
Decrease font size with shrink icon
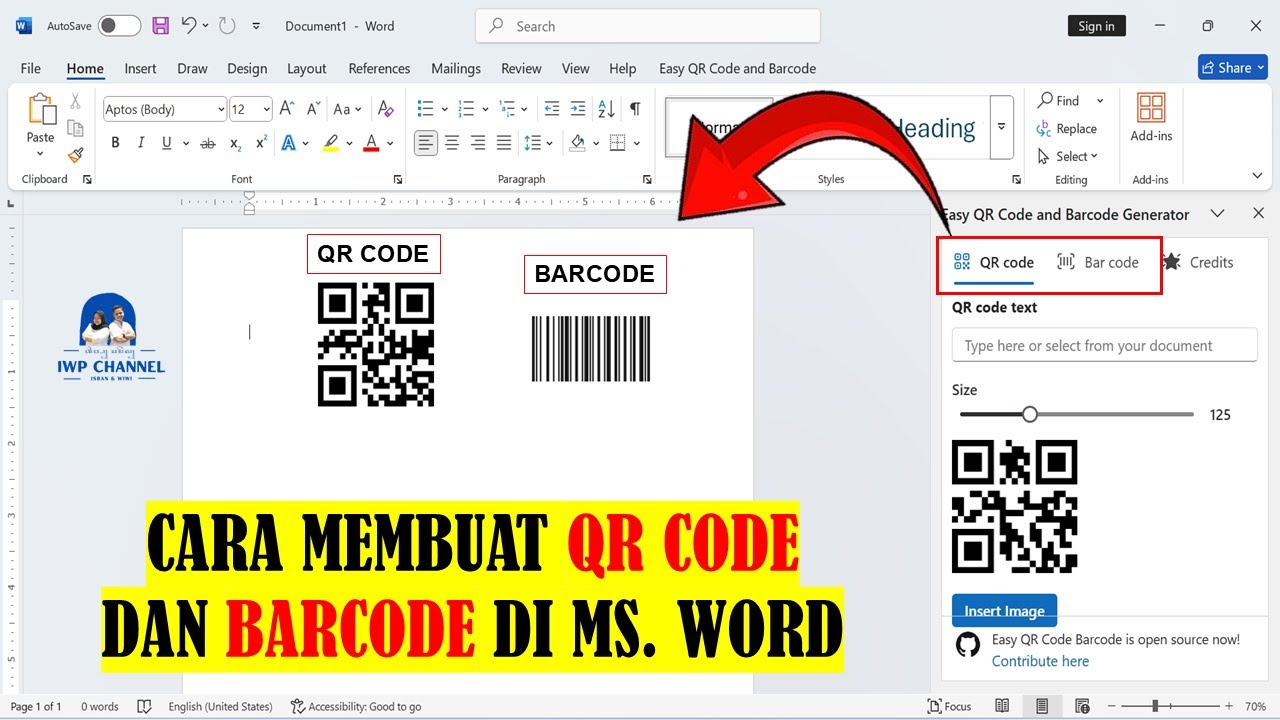(313, 109)
